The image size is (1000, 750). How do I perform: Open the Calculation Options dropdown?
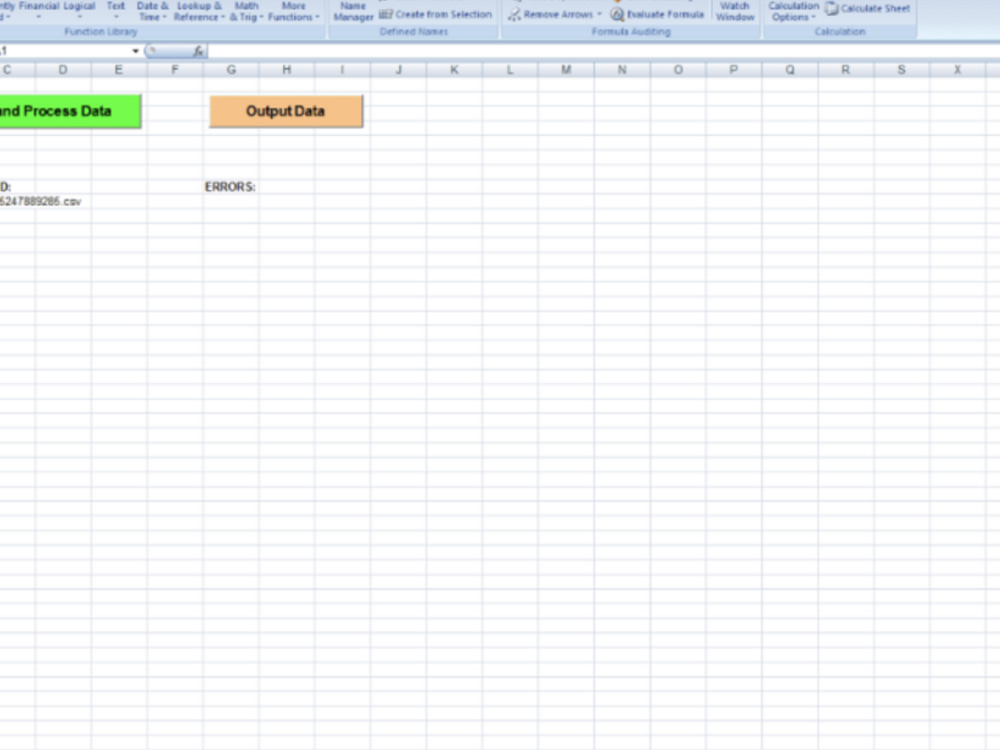point(792,11)
